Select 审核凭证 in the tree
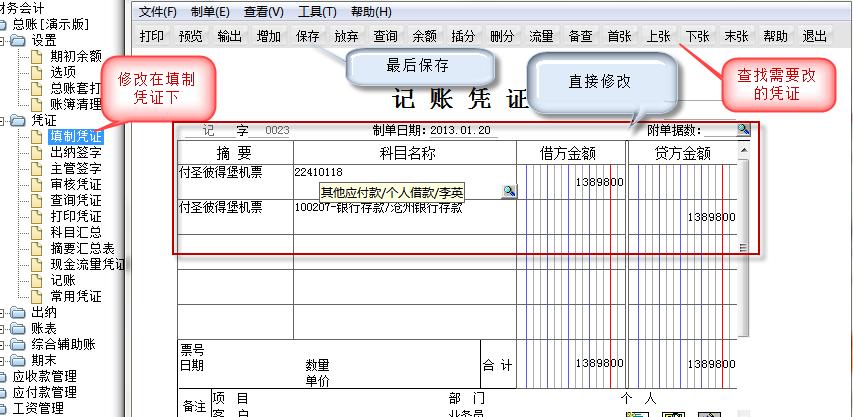The width and height of the screenshot is (853, 417). tap(76, 184)
